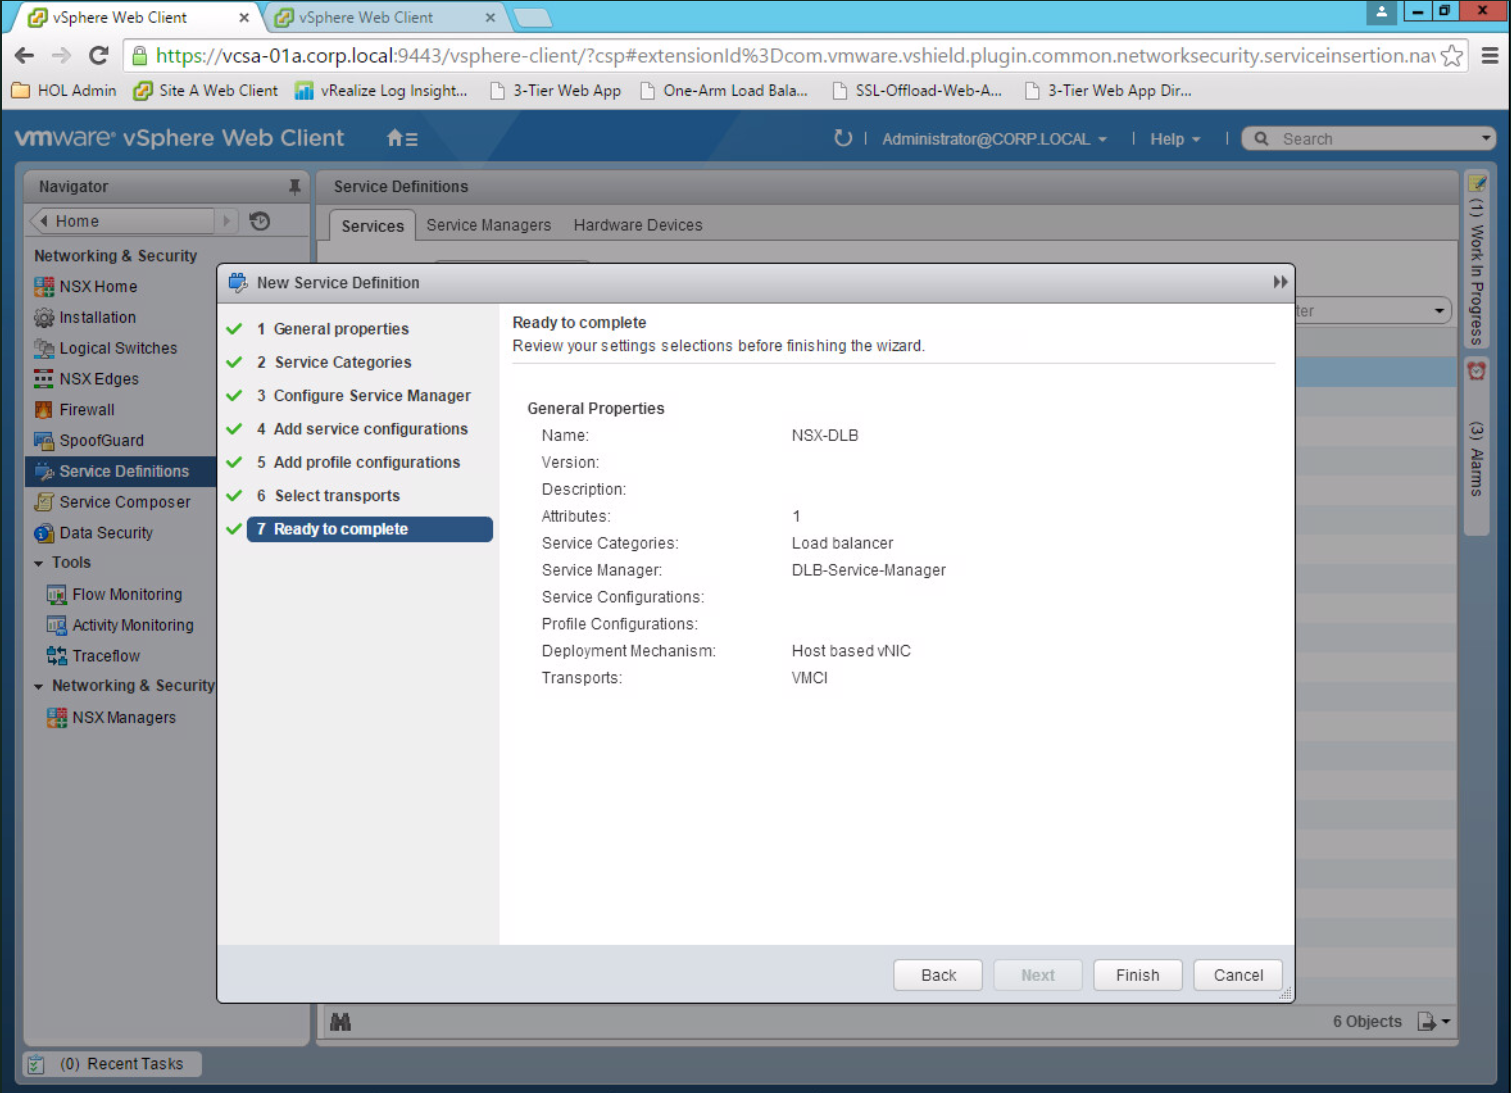The height and width of the screenshot is (1093, 1511).
Task: Click the NSX Home icon in Navigator
Action: click(44, 287)
